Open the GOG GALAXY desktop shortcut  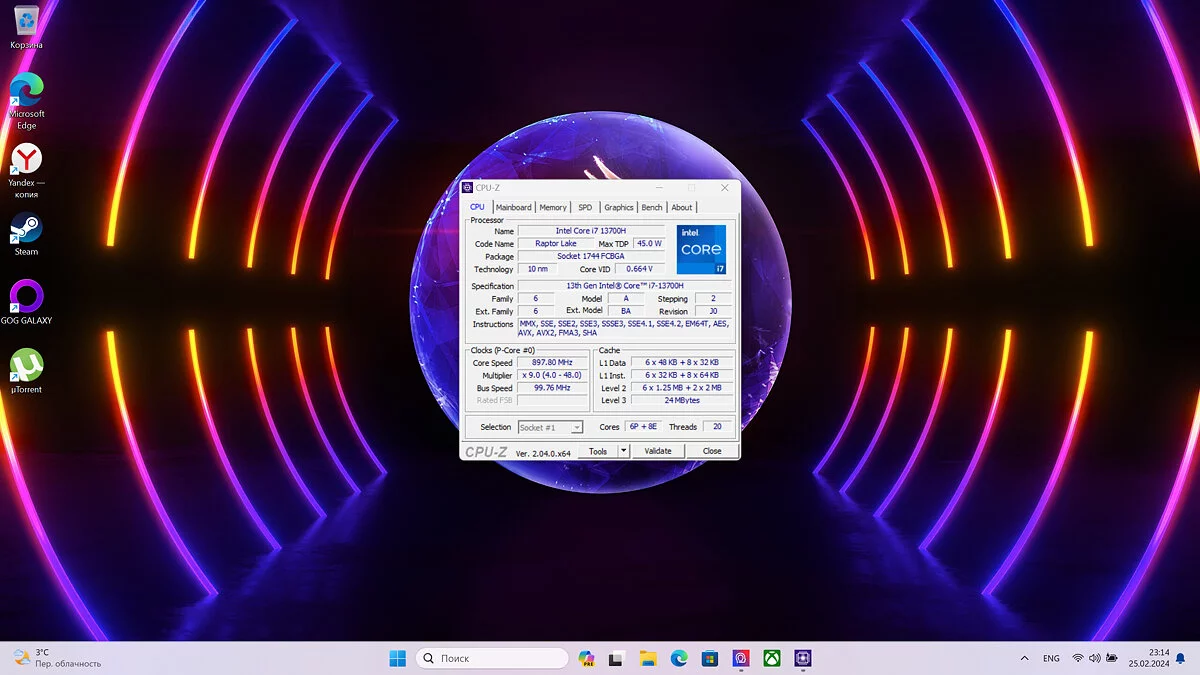pyautogui.click(x=27, y=297)
